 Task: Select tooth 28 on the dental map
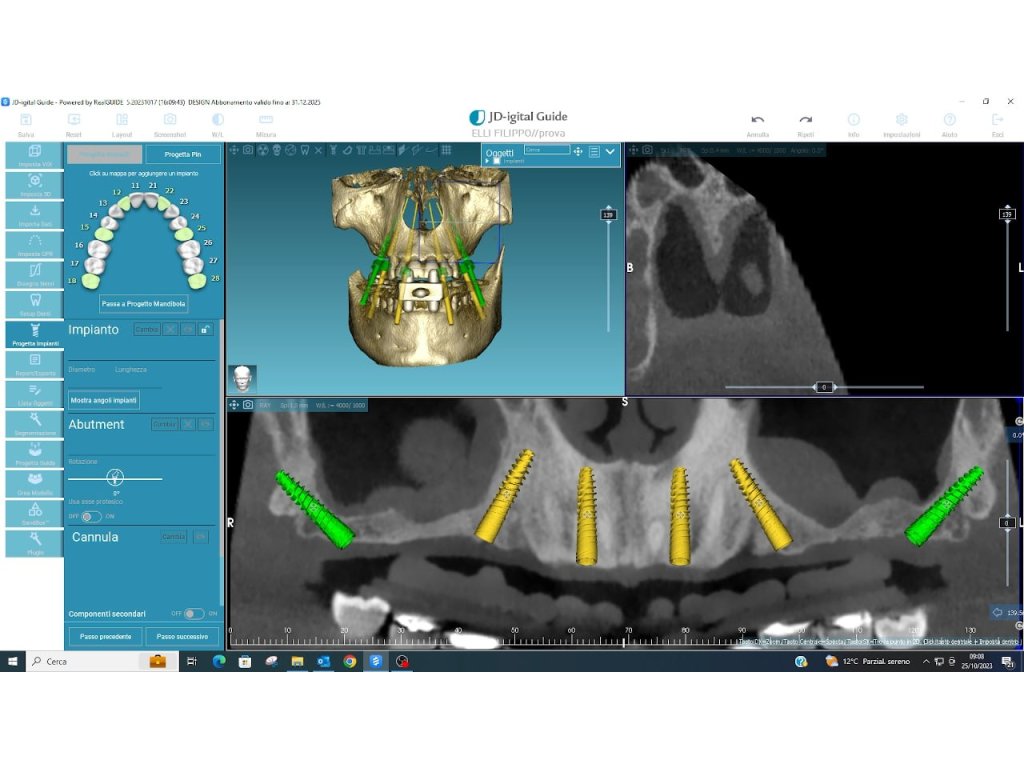(x=197, y=281)
